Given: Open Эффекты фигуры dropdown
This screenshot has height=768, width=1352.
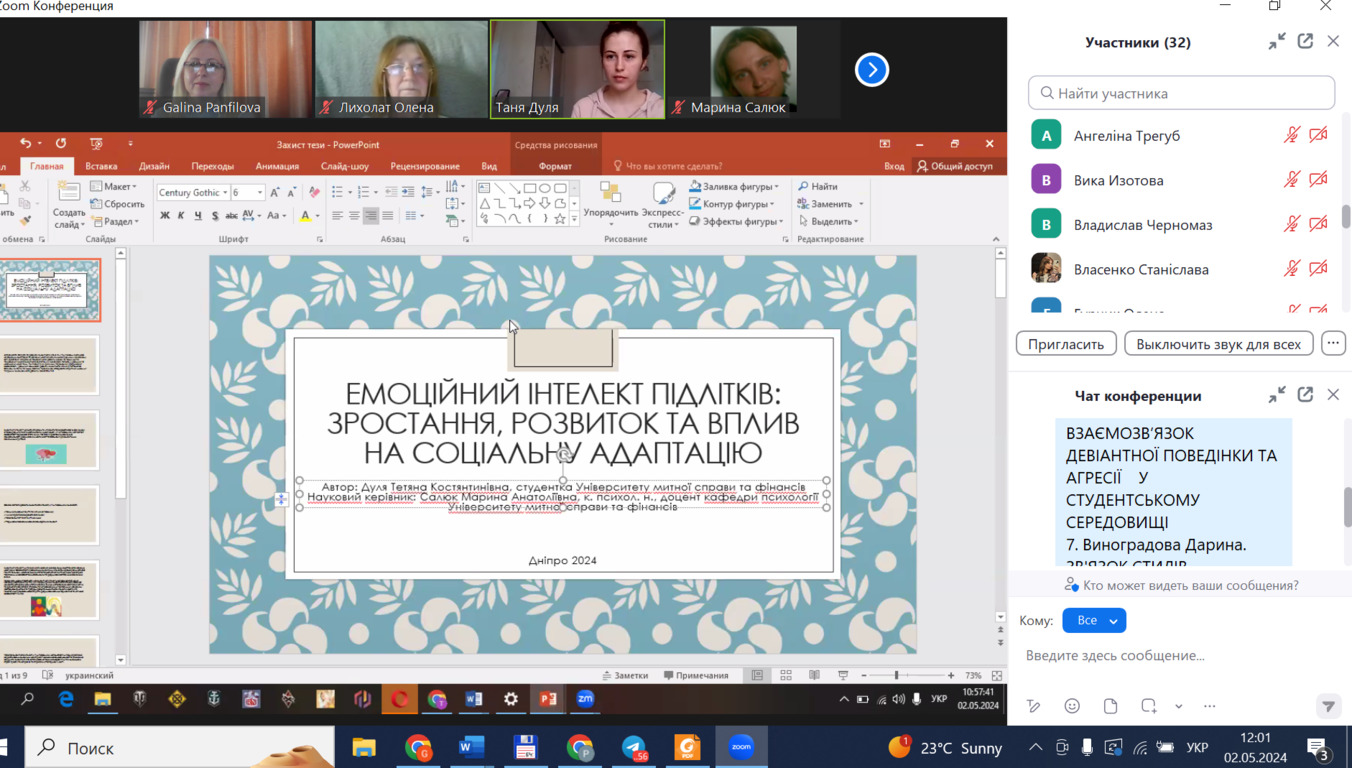Looking at the screenshot, I should (736, 221).
